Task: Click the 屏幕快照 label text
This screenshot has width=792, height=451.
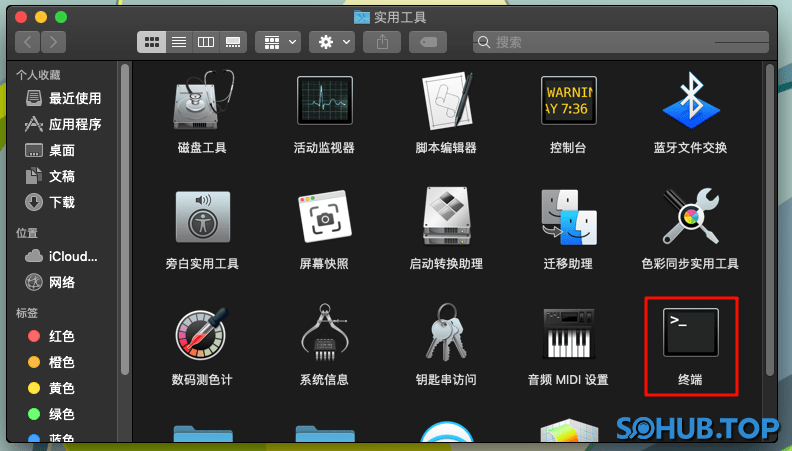Action: [x=324, y=264]
